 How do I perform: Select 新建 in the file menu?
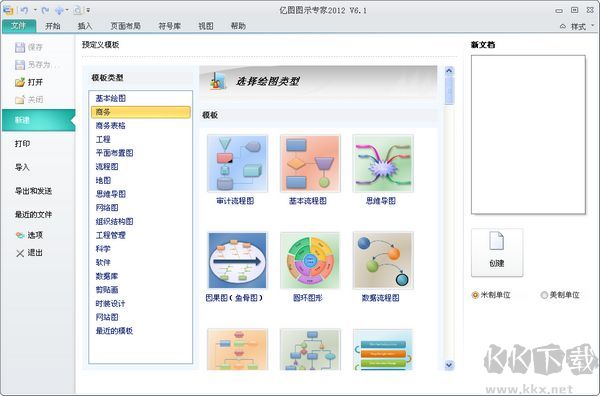pos(38,120)
